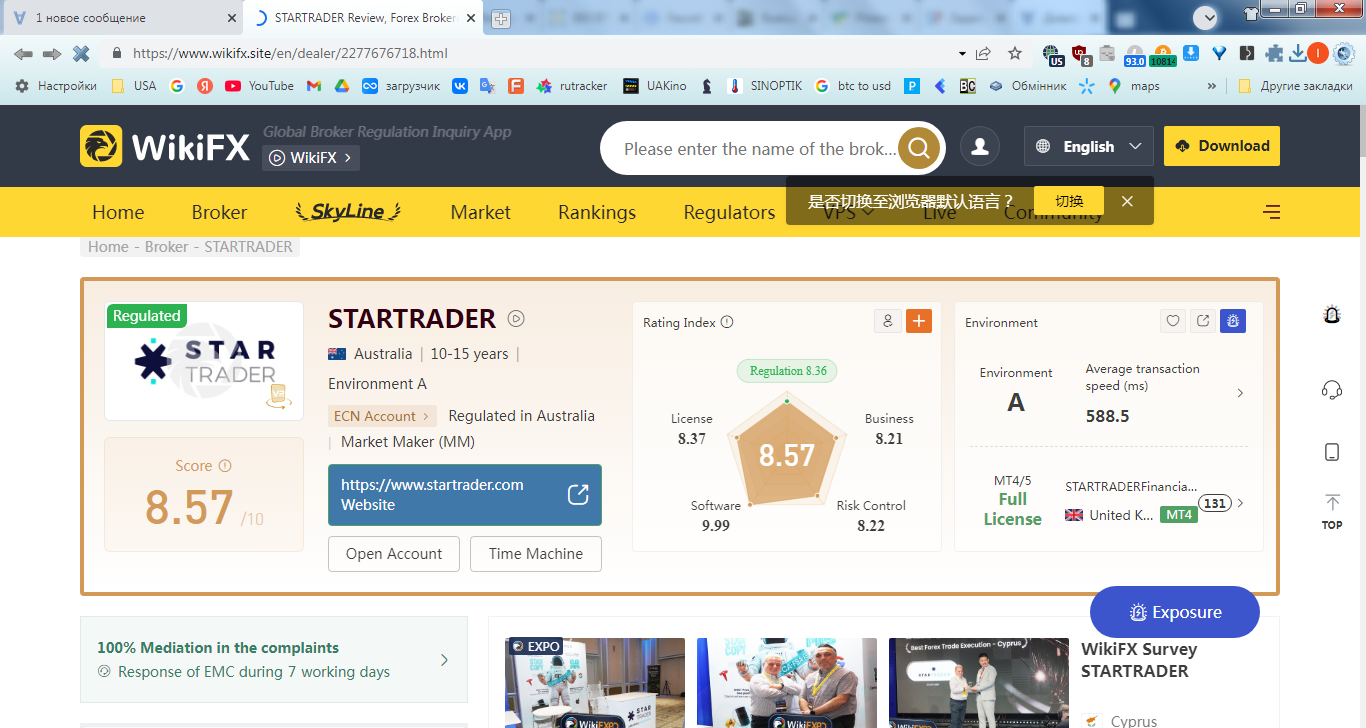Open the user account icon
Screen dimensions: 1366x728
(980, 147)
